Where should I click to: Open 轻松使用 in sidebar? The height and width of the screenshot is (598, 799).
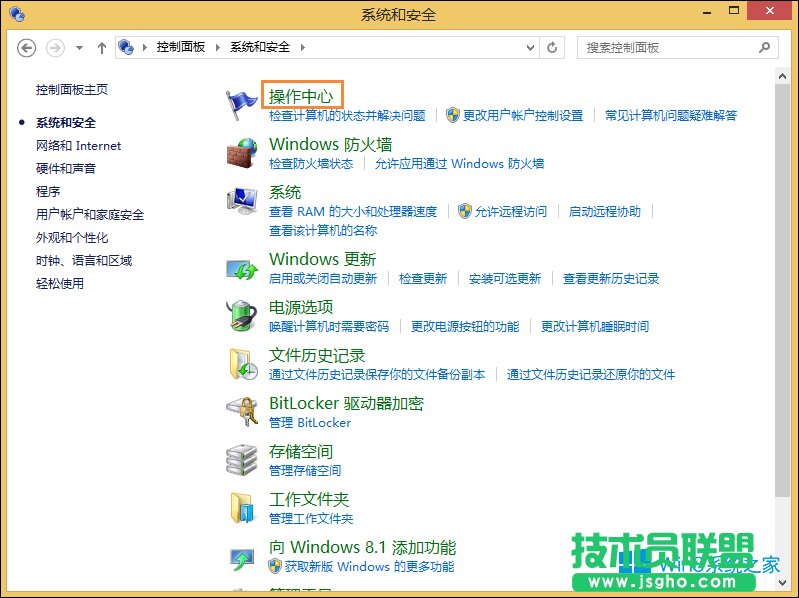tap(60, 283)
